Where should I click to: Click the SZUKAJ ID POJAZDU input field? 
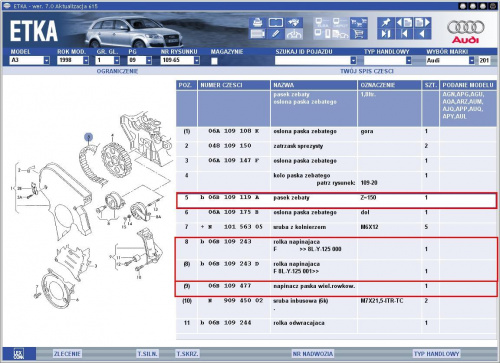[x=313, y=60]
